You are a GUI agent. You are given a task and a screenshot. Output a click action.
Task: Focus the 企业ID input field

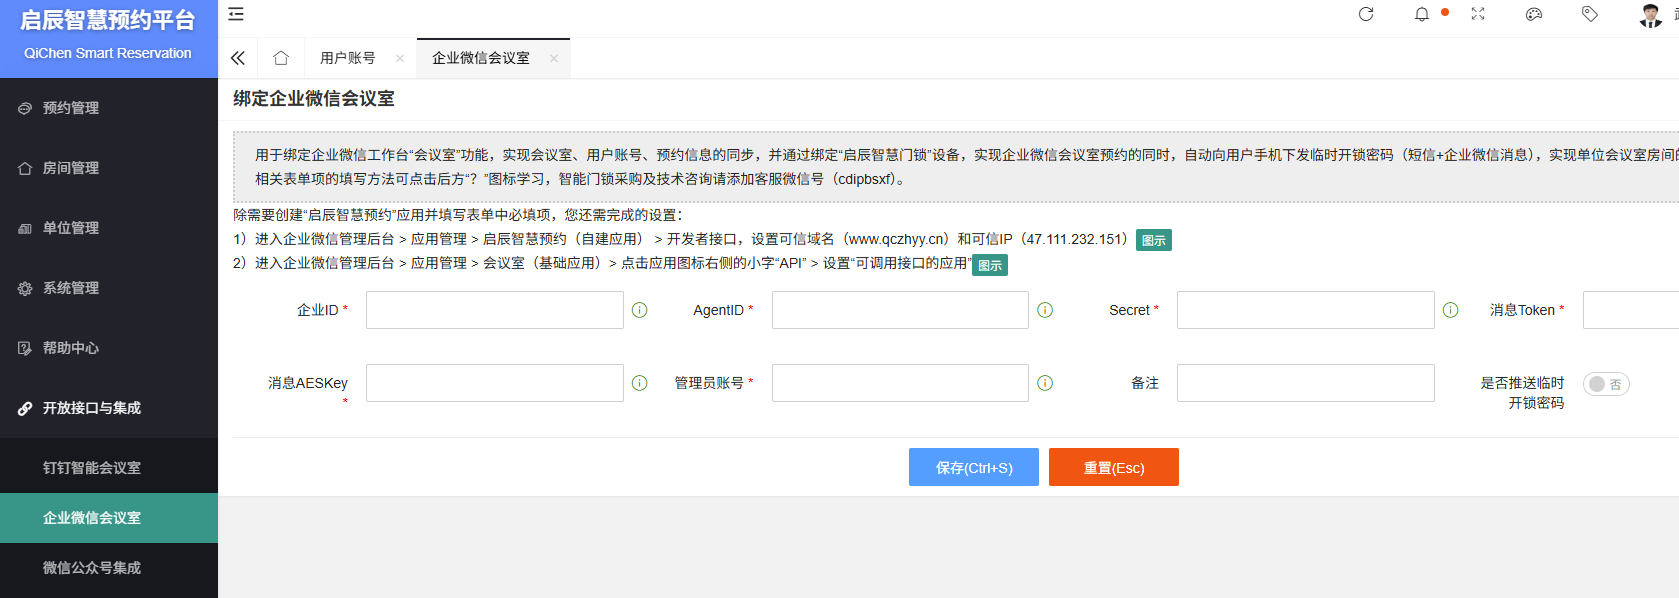click(495, 310)
